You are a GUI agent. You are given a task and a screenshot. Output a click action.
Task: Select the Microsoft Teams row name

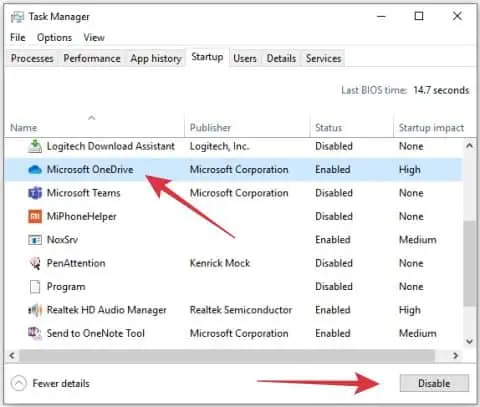pos(83,193)
